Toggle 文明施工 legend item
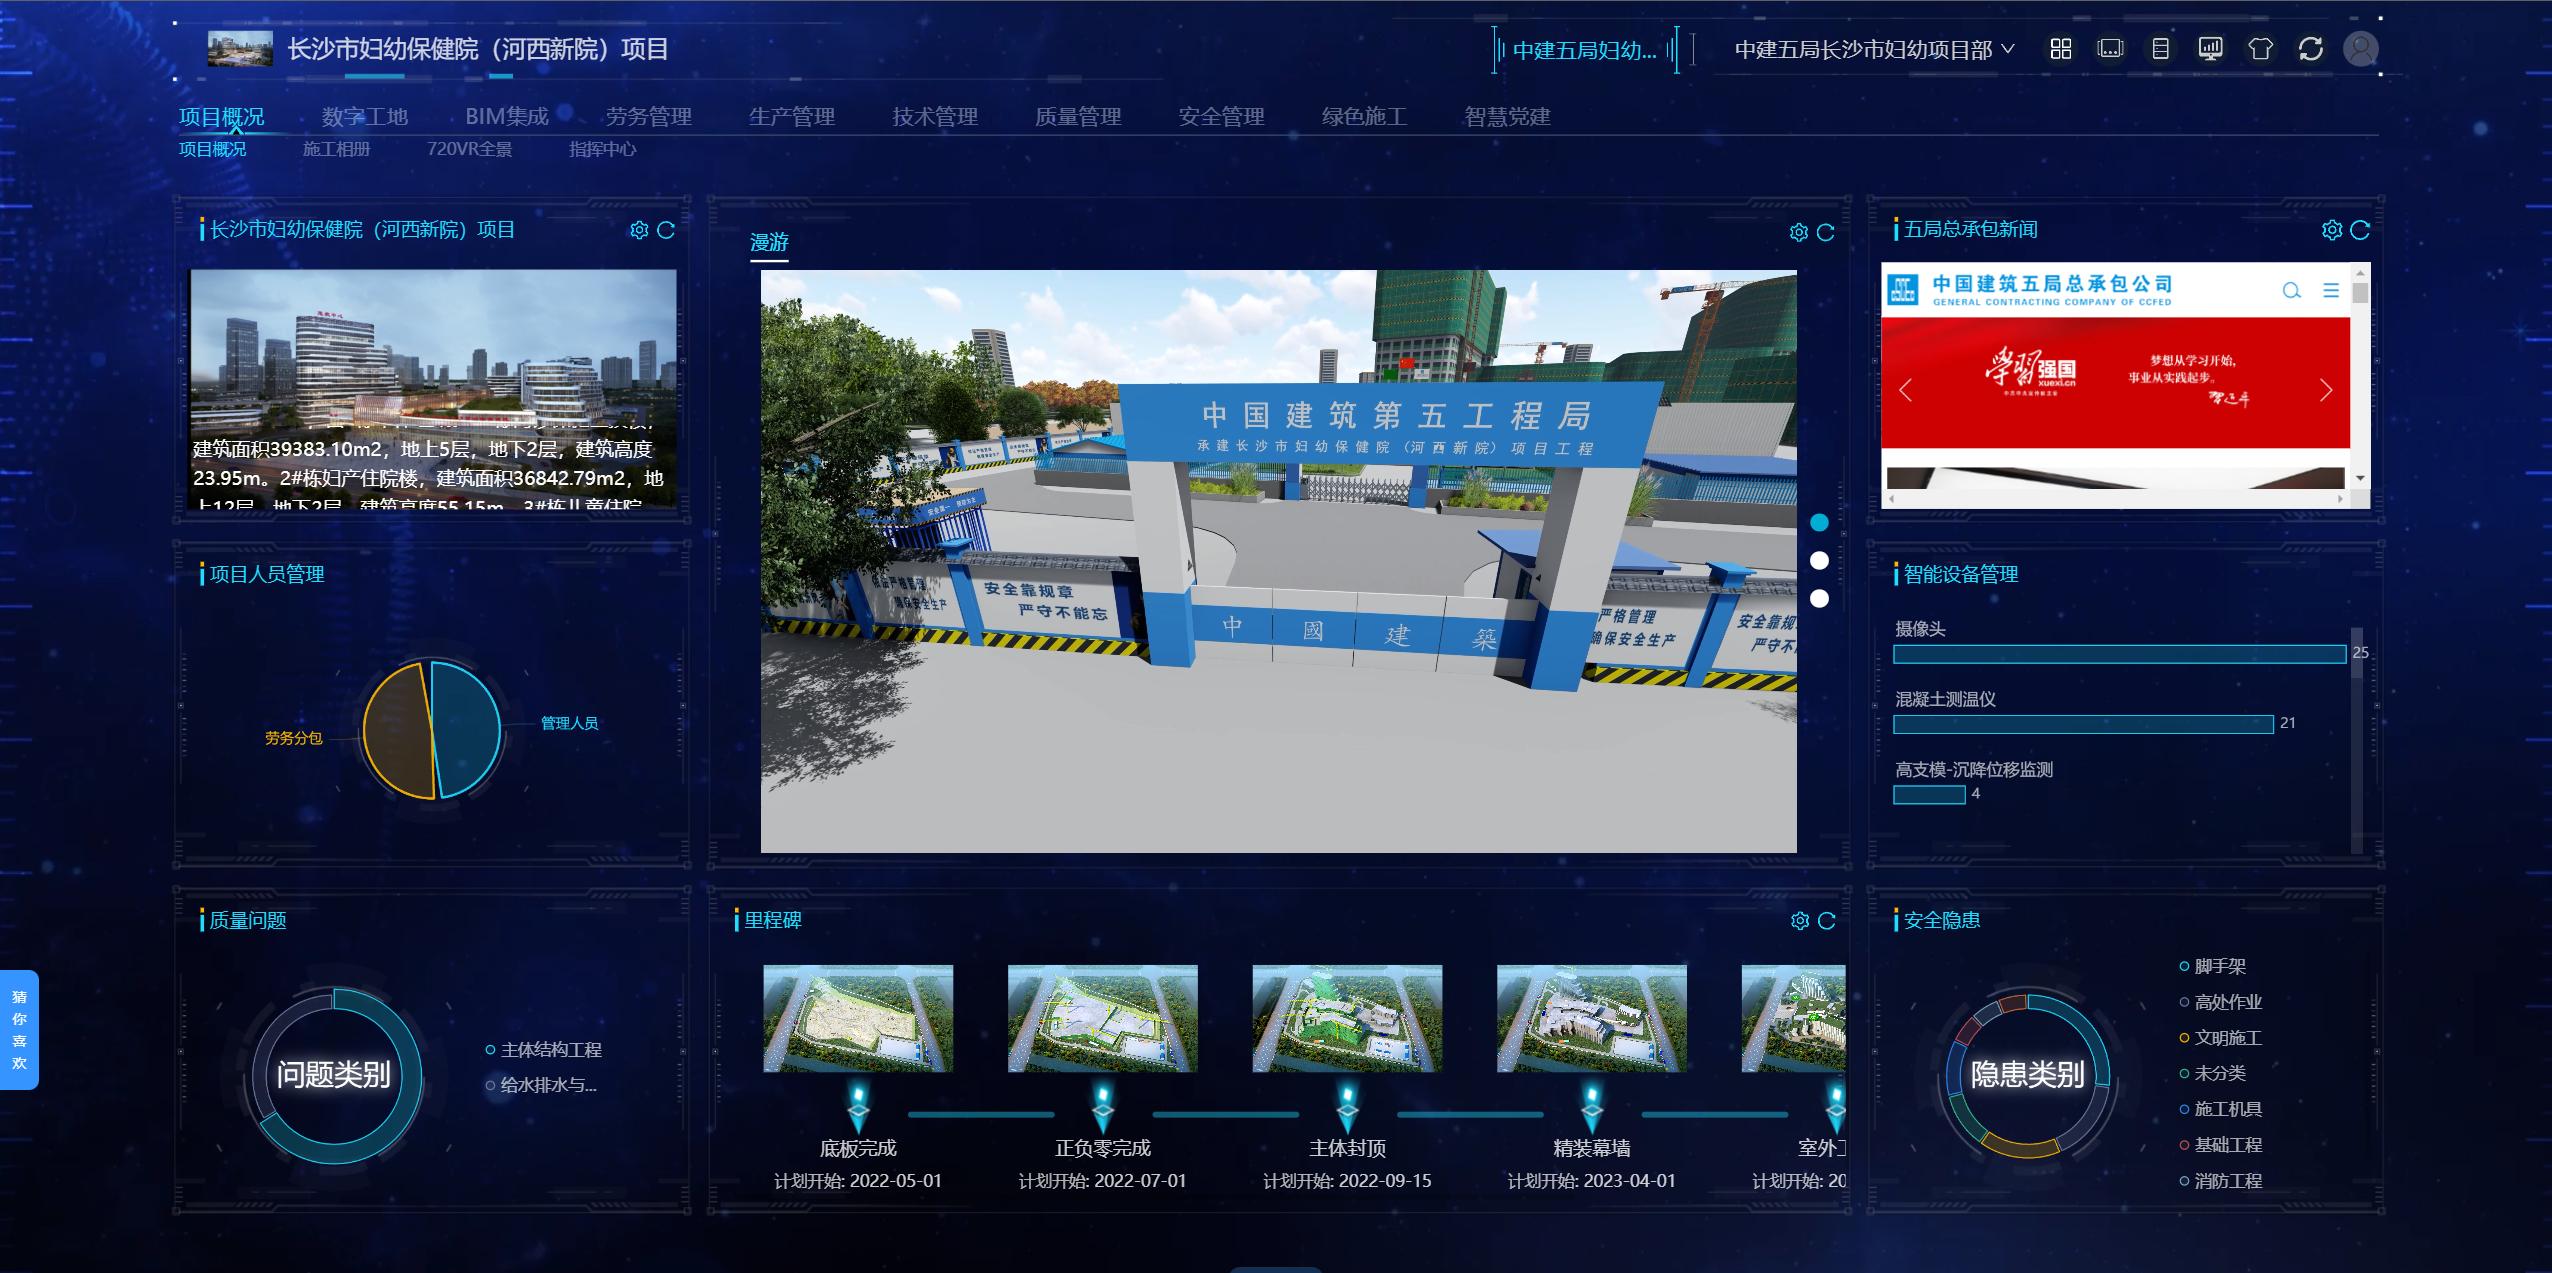 pos(2220,1038)
